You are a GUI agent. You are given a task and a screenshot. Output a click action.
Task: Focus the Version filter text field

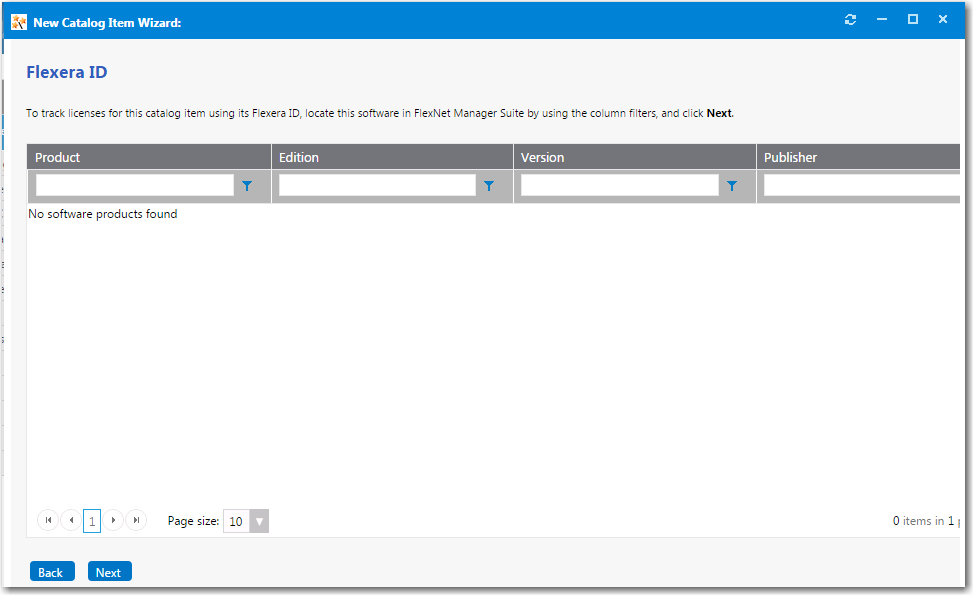tap(619, 186)
